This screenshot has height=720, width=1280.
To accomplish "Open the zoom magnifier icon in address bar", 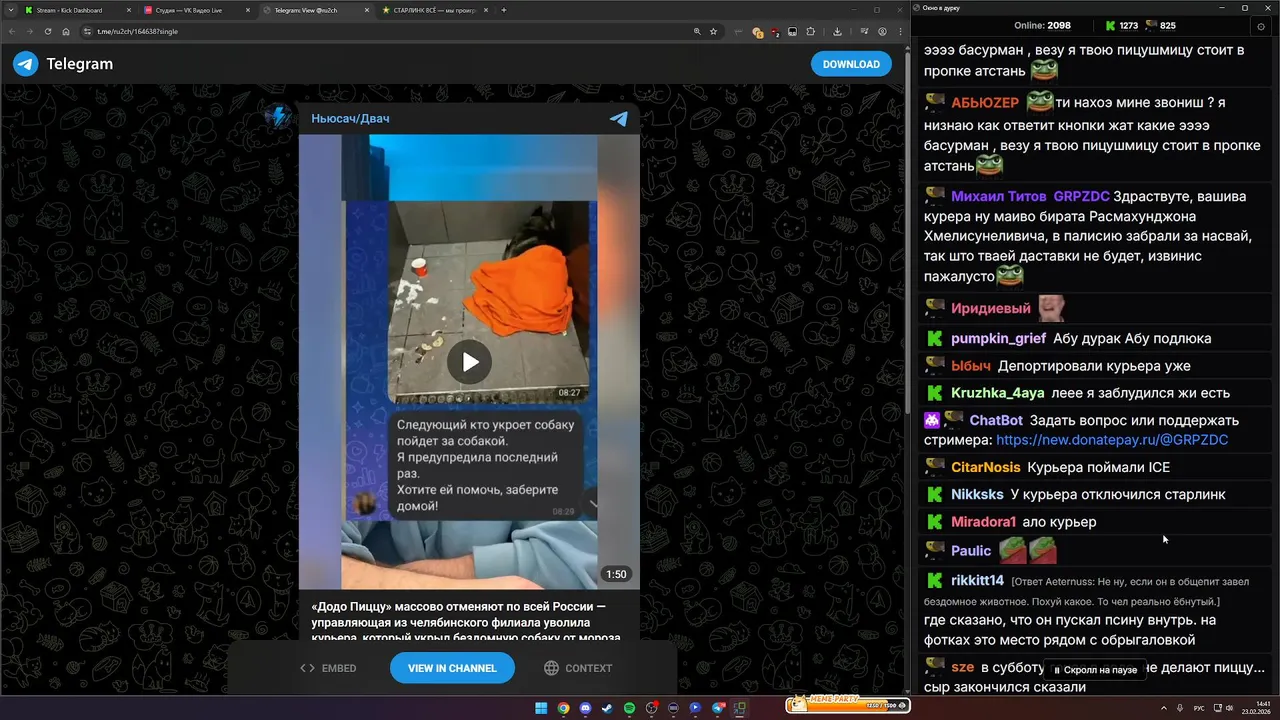I will pyautogui.click(x=696, y=31).
